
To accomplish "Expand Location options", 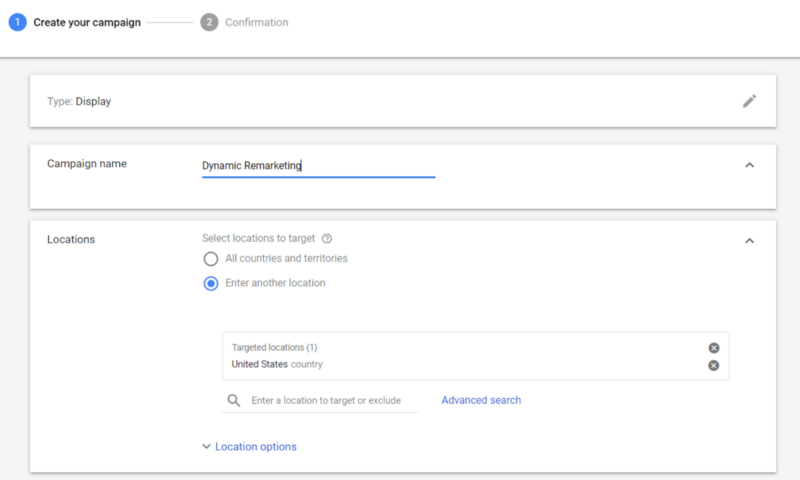I will point(249,446).
